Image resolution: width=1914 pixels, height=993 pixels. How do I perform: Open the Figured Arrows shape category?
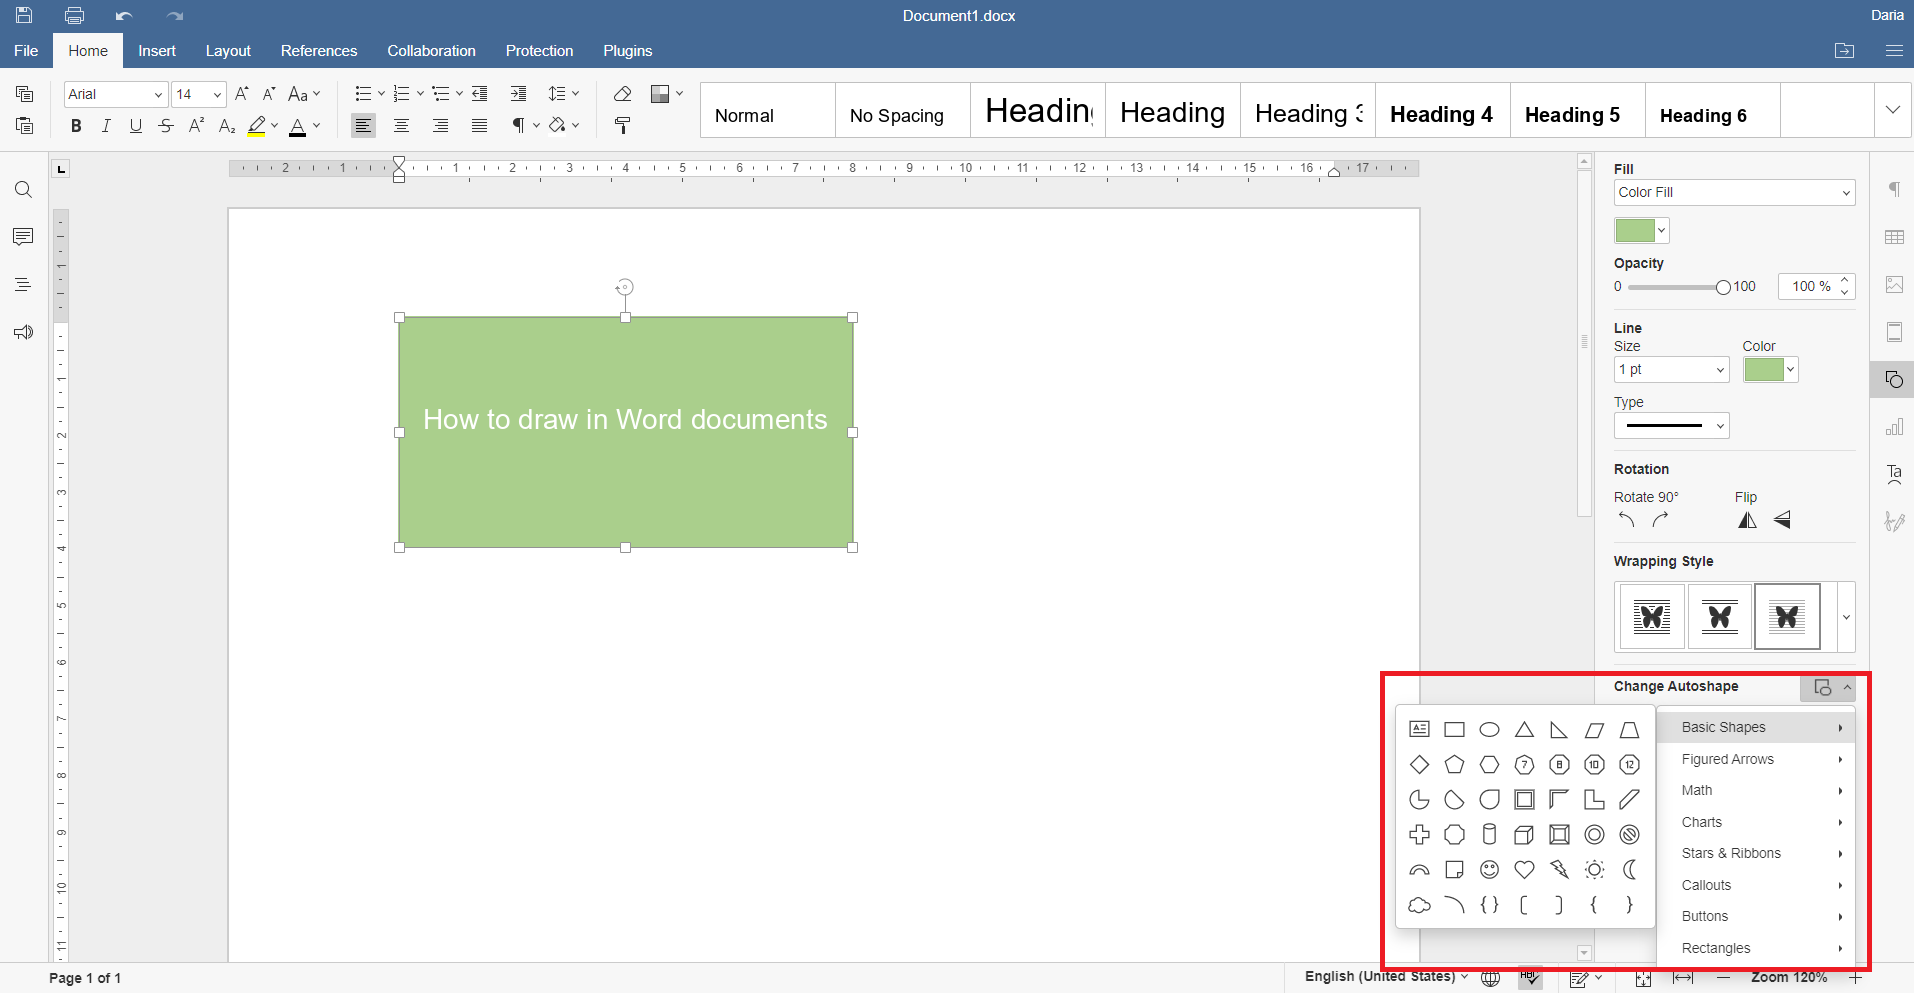click(x=1727, y=759)
